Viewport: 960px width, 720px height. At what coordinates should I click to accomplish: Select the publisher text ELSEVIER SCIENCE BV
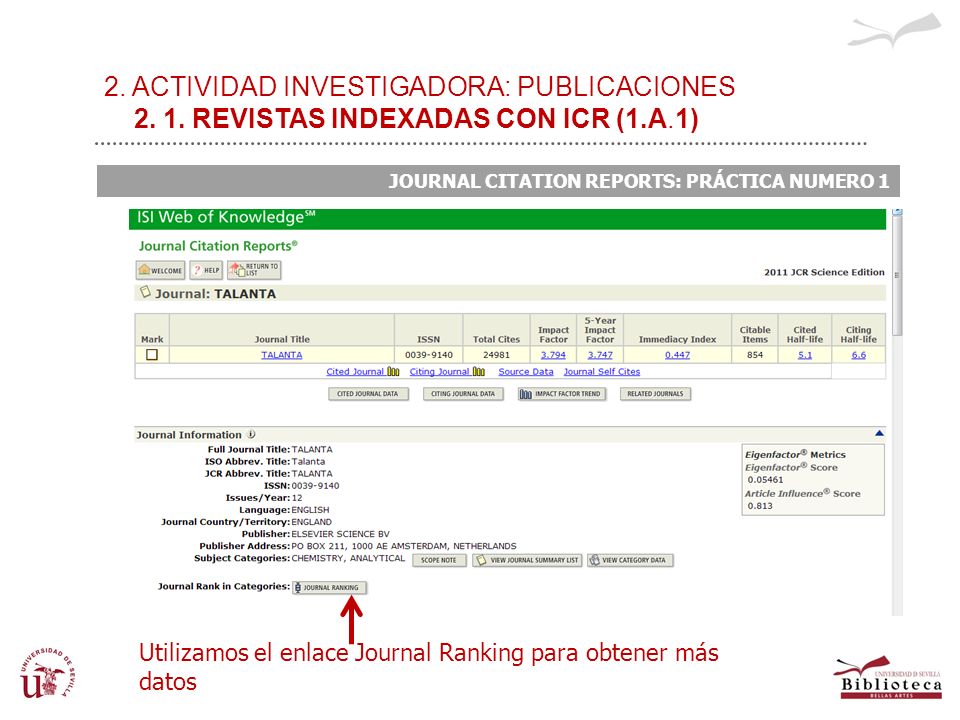click(x=340, y=534)
